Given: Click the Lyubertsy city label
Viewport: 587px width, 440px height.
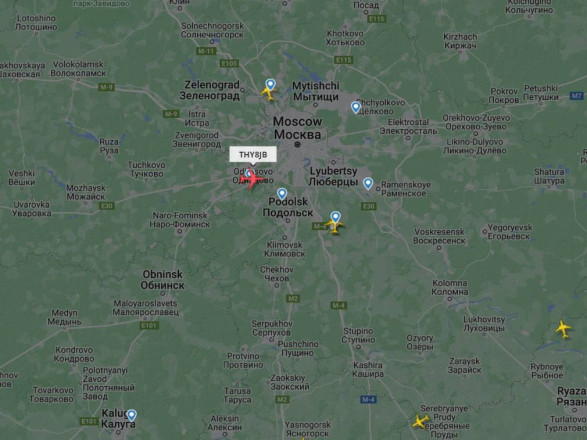Looking at the screenshot, I should point(333,176).
